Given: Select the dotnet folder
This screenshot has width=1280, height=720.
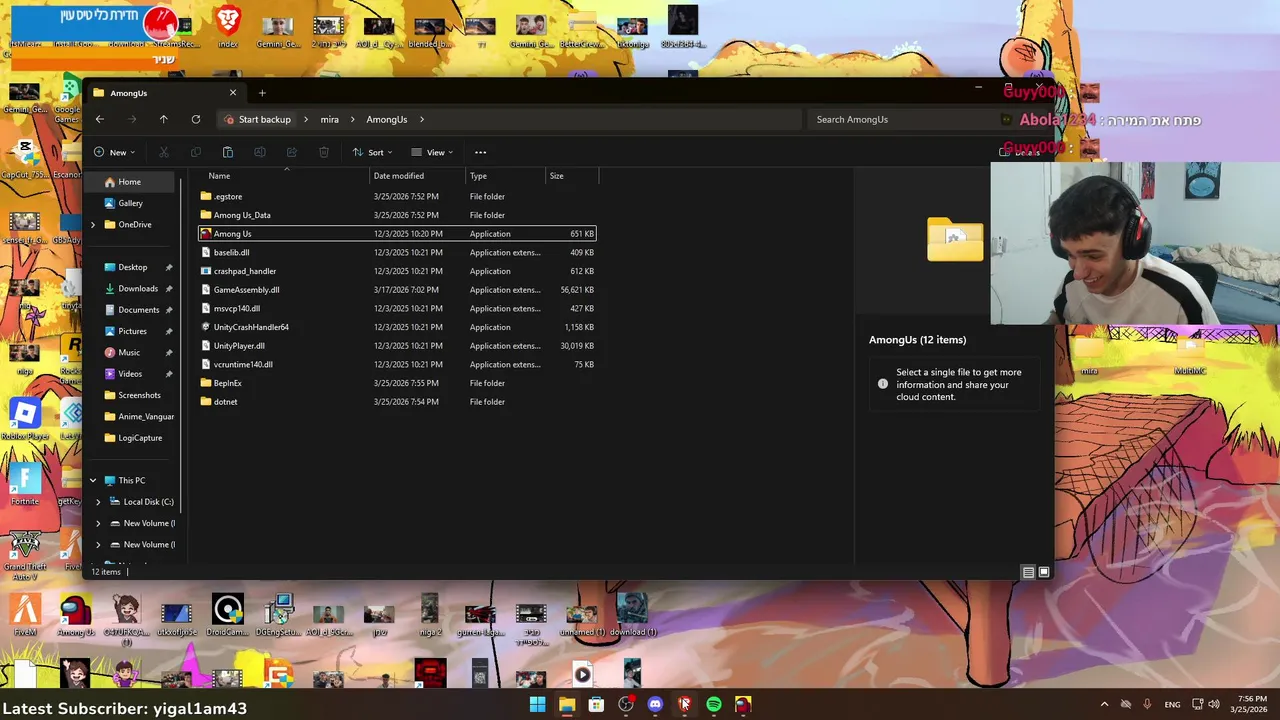Looking at the screenshot, I should [397, 402].
